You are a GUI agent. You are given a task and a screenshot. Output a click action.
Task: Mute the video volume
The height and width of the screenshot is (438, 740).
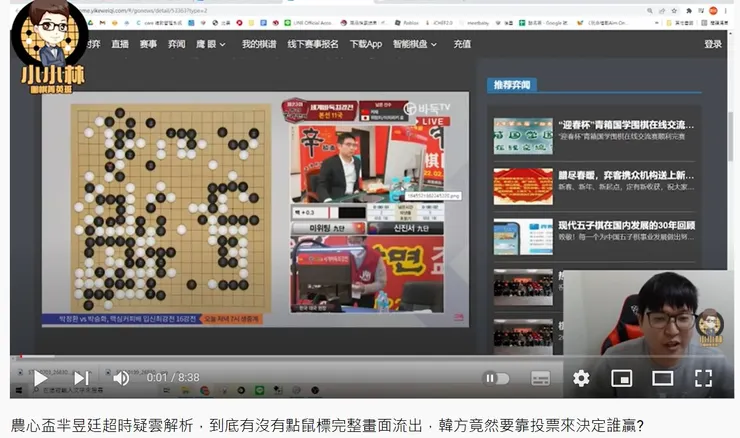click(121, 378)
